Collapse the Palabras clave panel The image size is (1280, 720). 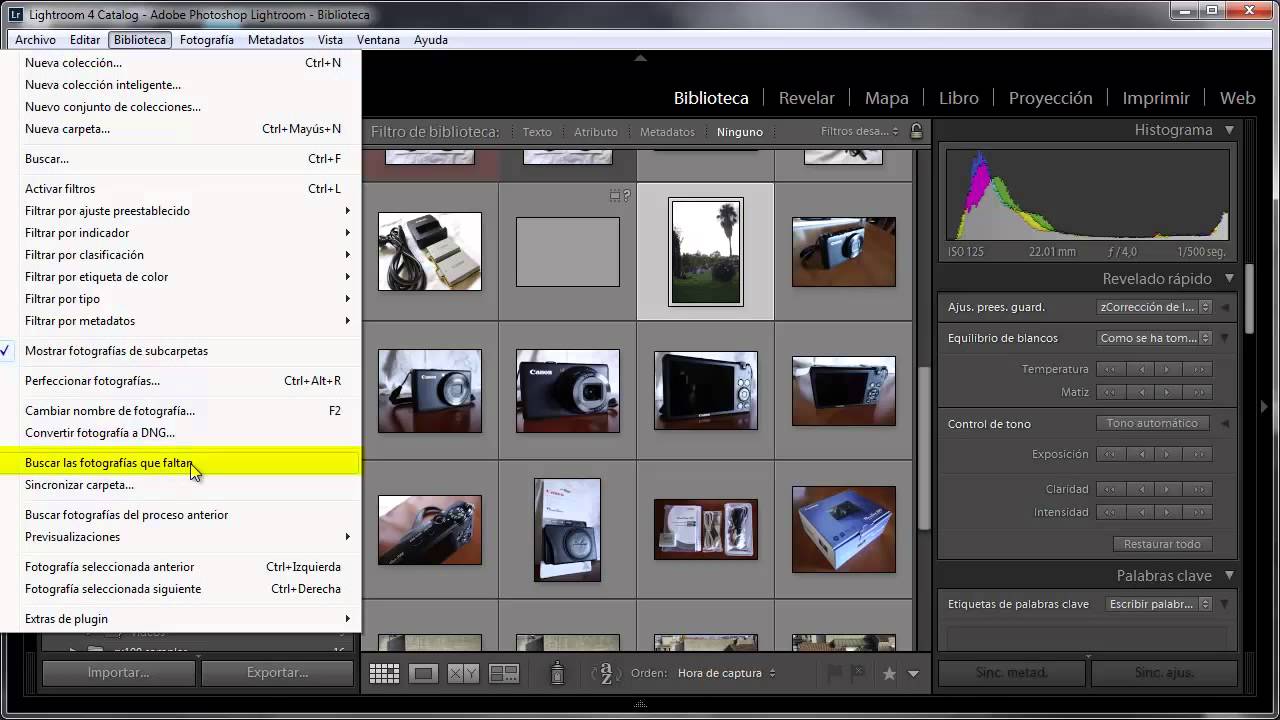[x=1229, y=576]
